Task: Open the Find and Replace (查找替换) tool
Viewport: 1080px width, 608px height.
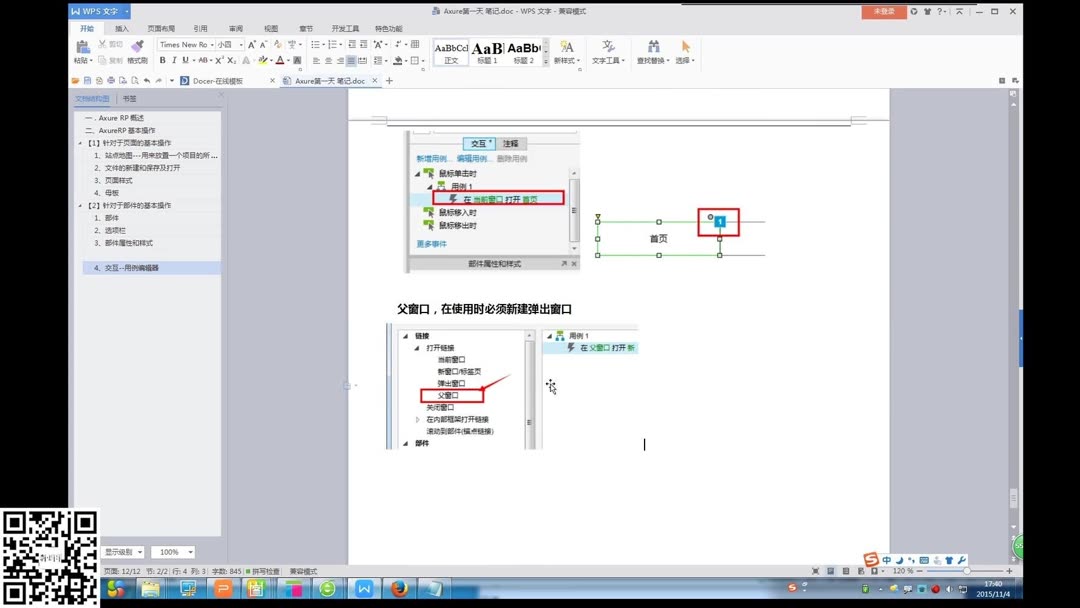Action: pyautogui.click(x=653, y=50)
